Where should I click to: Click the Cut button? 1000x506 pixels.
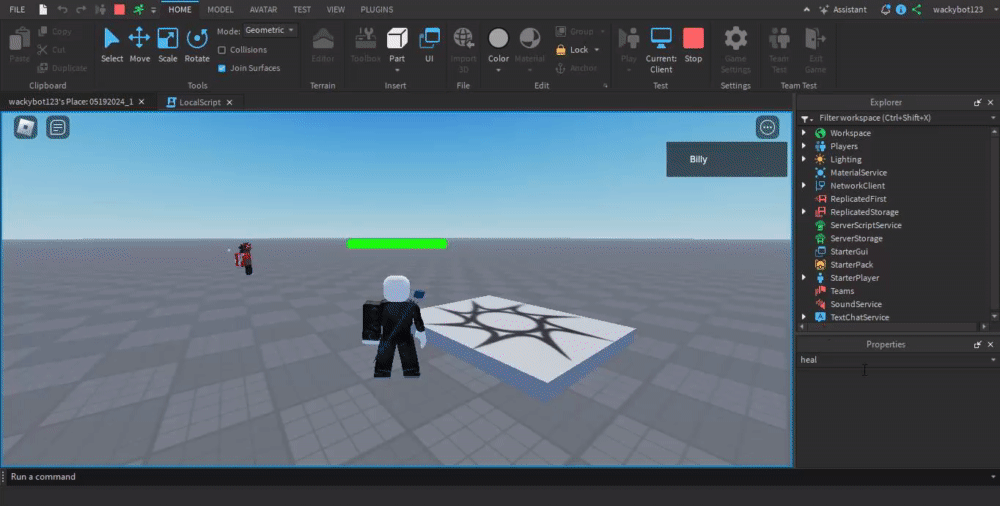tap(52, 50)
